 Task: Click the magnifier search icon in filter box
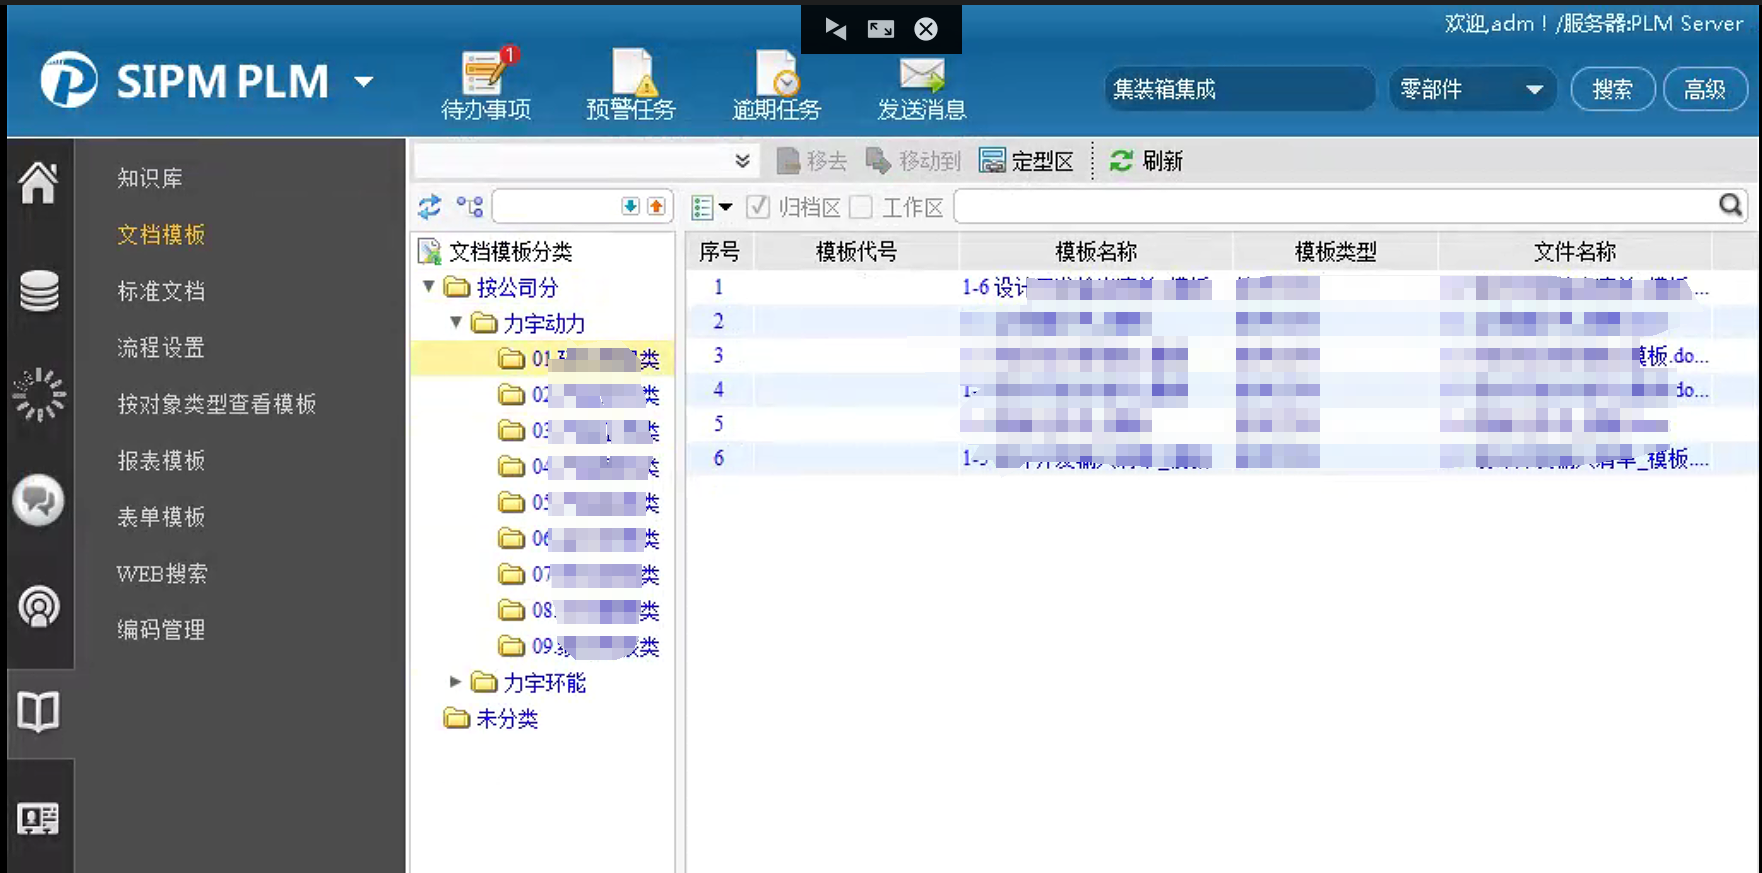coord(1730,206)
